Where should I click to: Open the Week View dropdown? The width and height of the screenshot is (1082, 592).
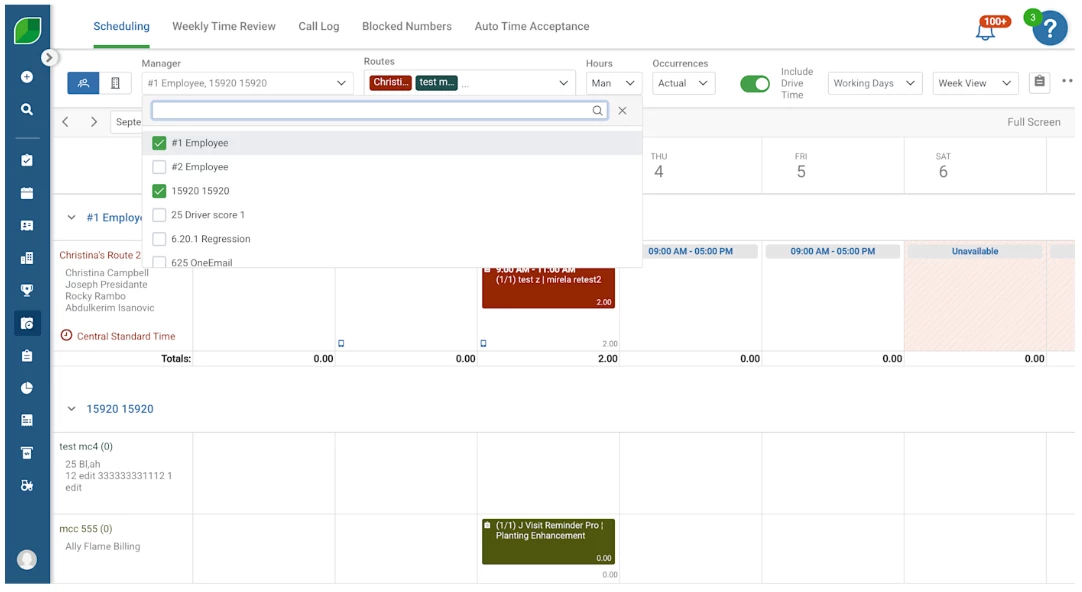click(975, 83)
